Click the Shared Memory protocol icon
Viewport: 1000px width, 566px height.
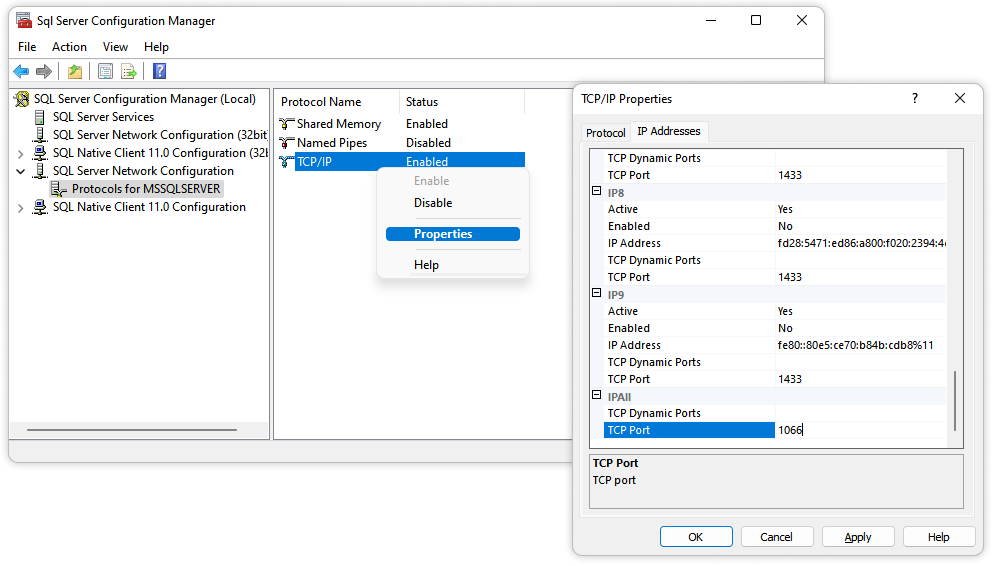(286, 124)
